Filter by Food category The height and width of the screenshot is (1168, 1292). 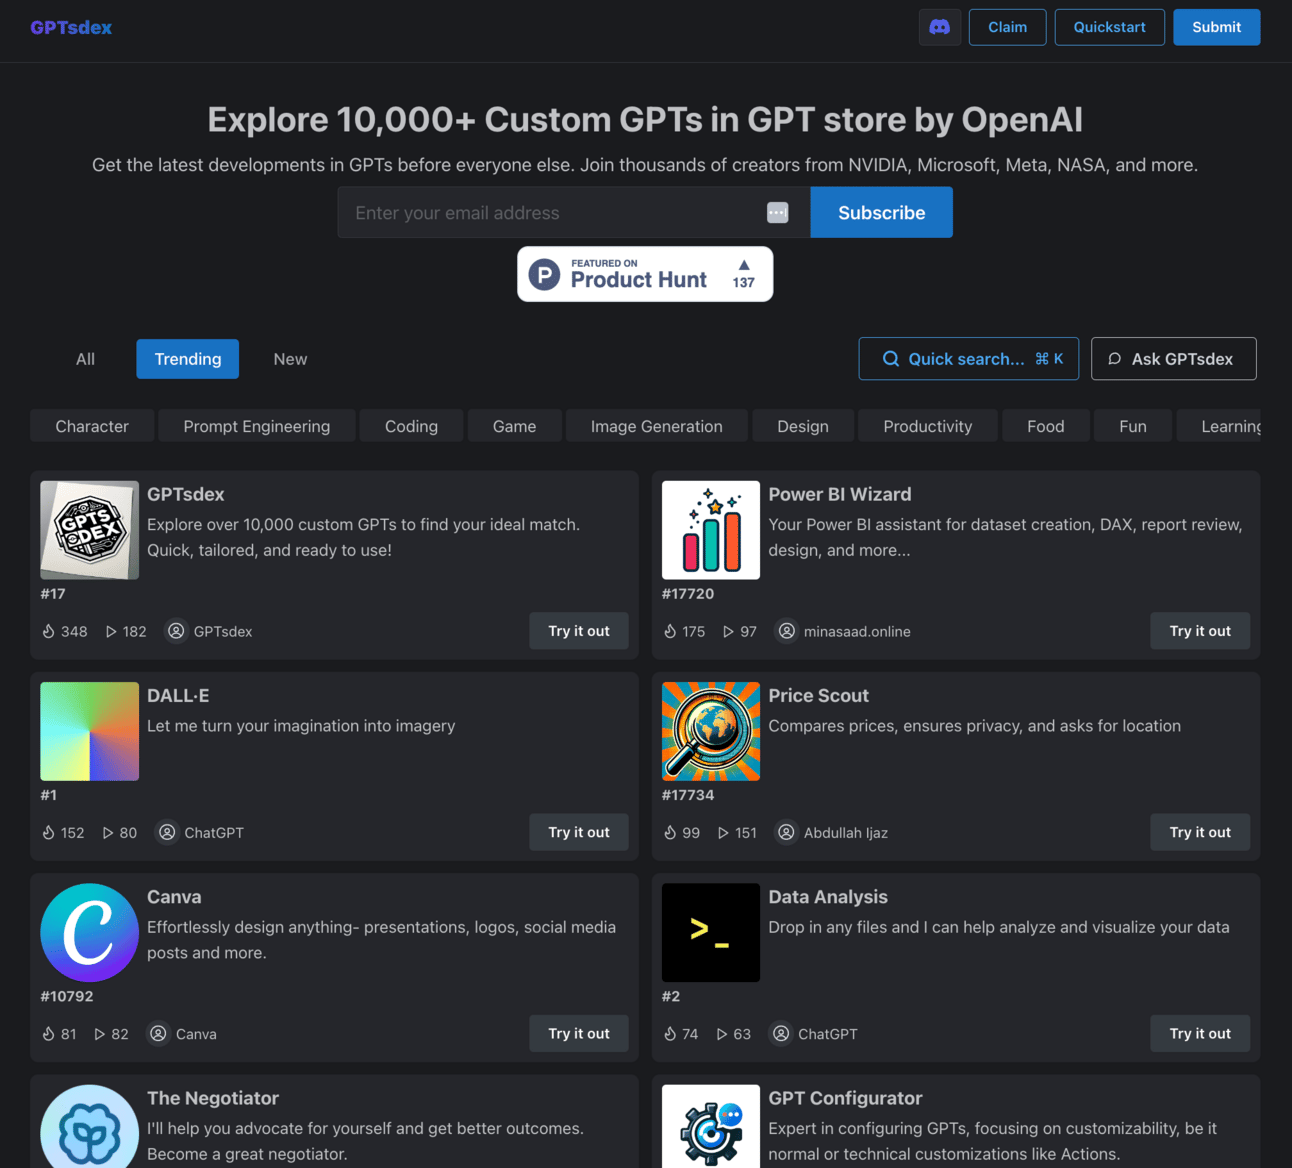(x=1046, y=426)
